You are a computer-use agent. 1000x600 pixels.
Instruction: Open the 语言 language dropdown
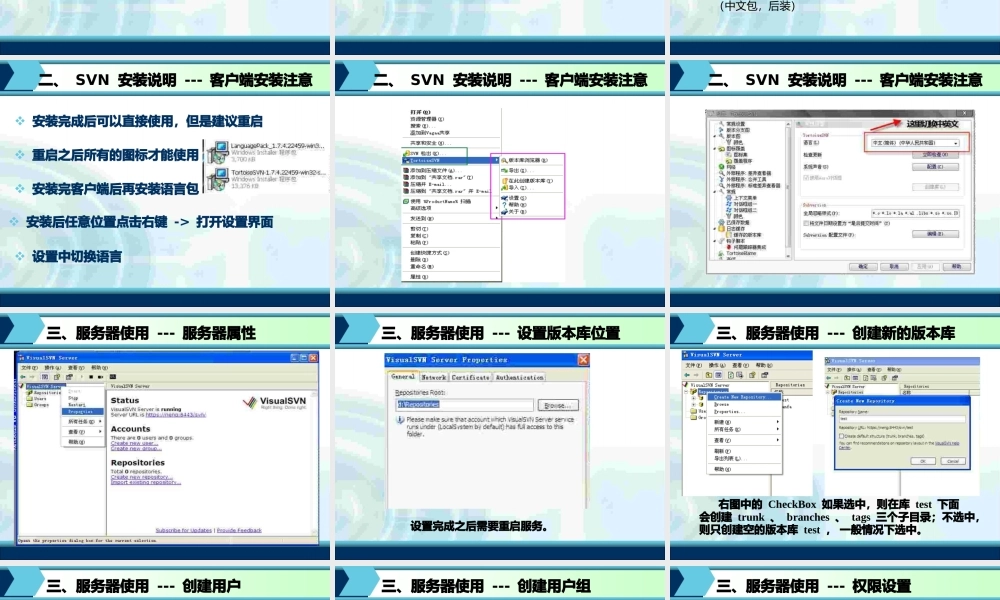click(x=915, y=143)
